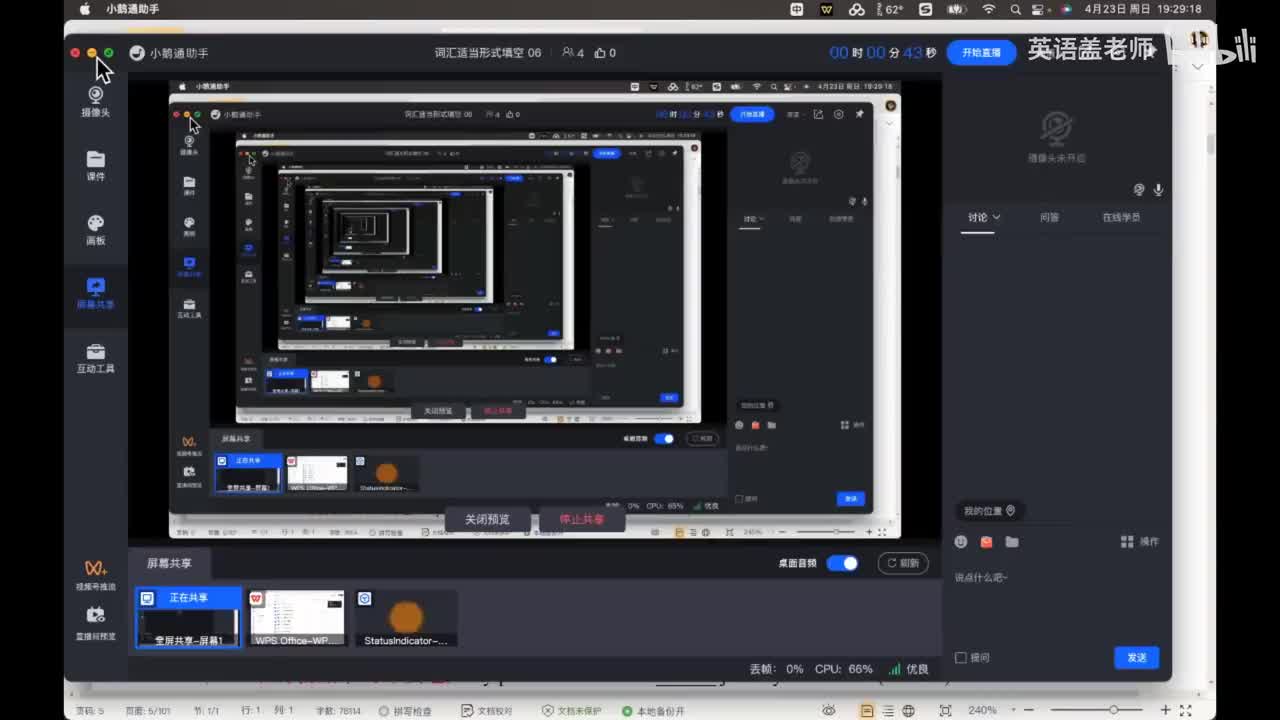The height and width of the screenshot is (720, 1280).
Task: Open 小鹅通助手 menu in macOS menu bar
Action: click(133, 9)
